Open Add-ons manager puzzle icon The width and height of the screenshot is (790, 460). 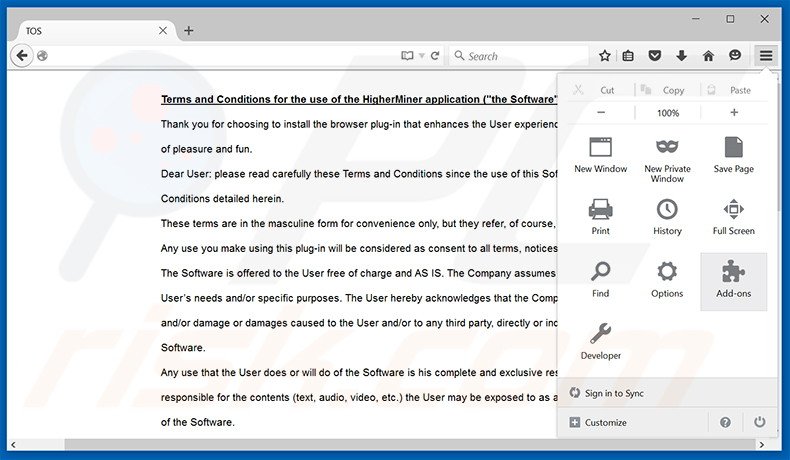point(734,281)
